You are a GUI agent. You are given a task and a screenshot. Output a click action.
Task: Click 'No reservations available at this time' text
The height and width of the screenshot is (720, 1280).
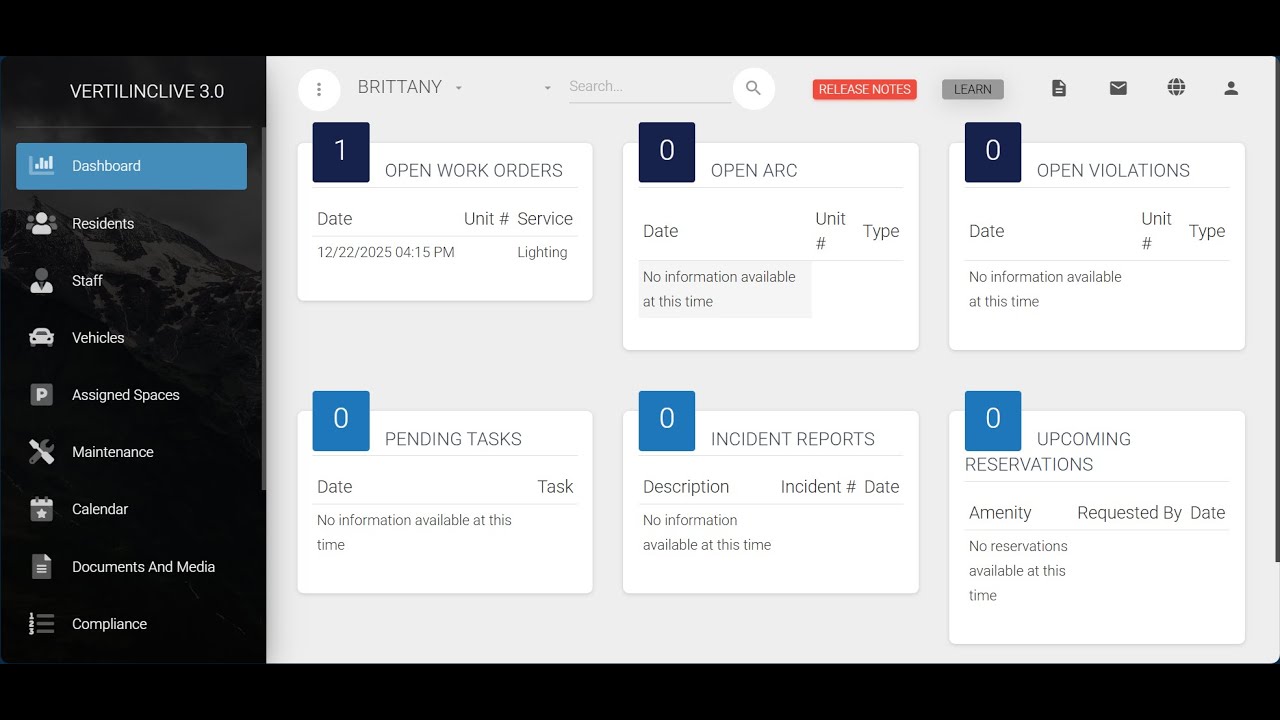(1018, 571)
